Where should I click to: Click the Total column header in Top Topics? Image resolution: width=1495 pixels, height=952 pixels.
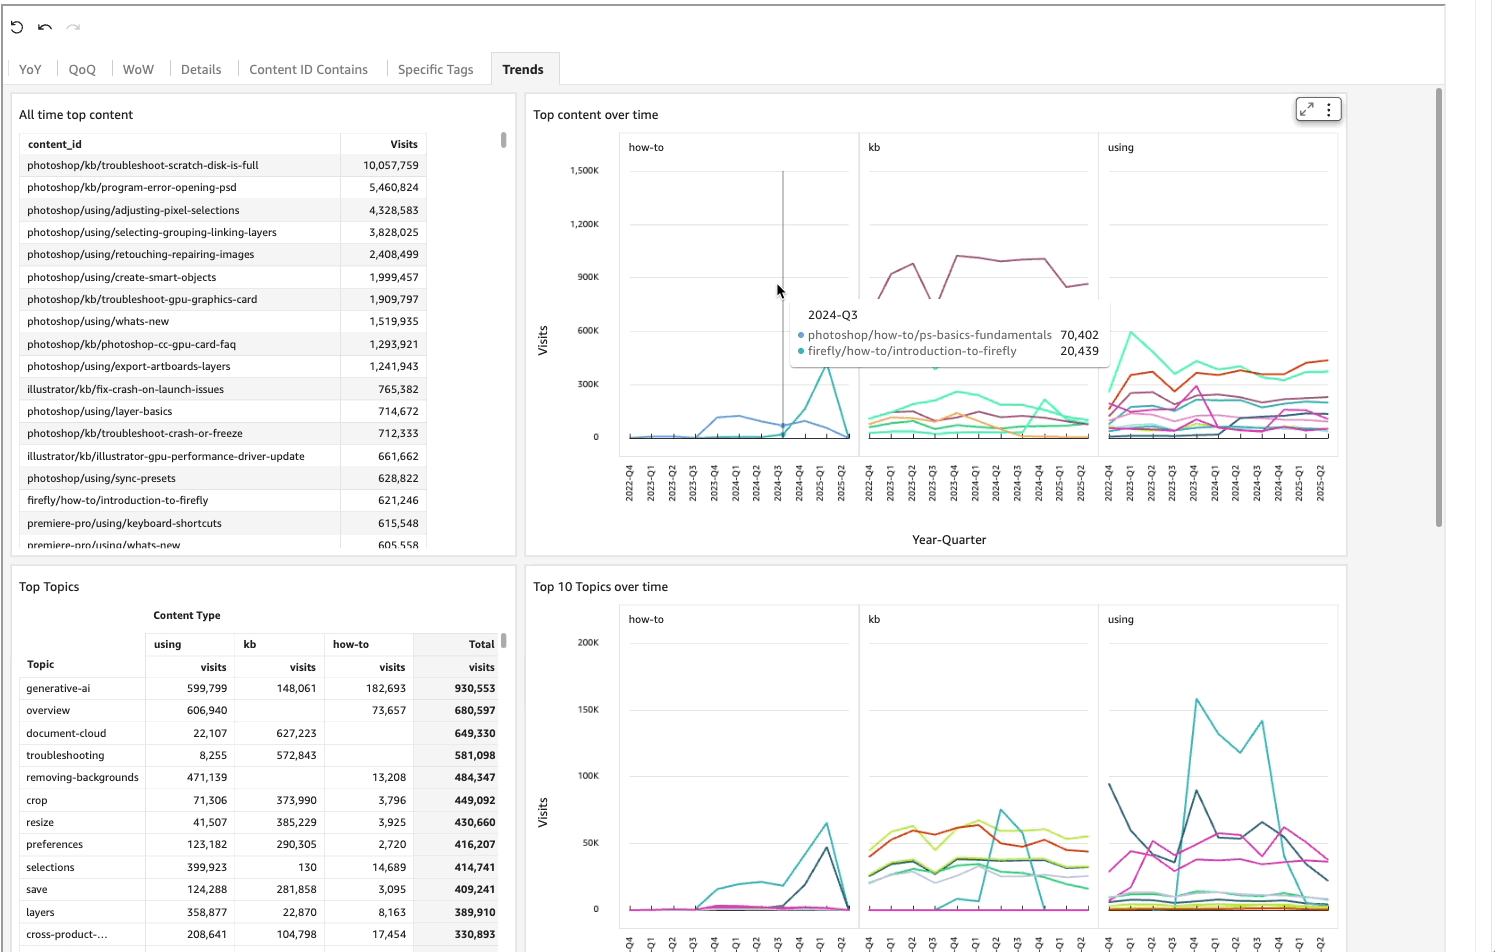click(481, 644)
